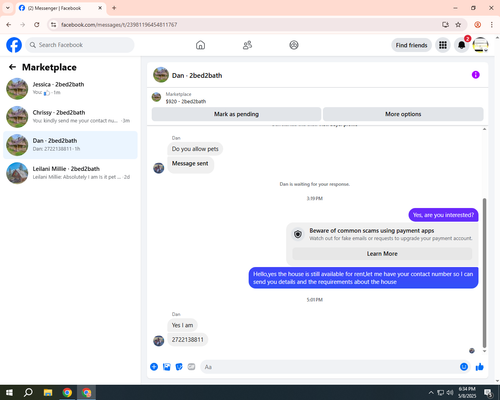Click the install app icon in address bar
Image resolution: width=500 pixels, height=400 pixels.
point(445,25)
